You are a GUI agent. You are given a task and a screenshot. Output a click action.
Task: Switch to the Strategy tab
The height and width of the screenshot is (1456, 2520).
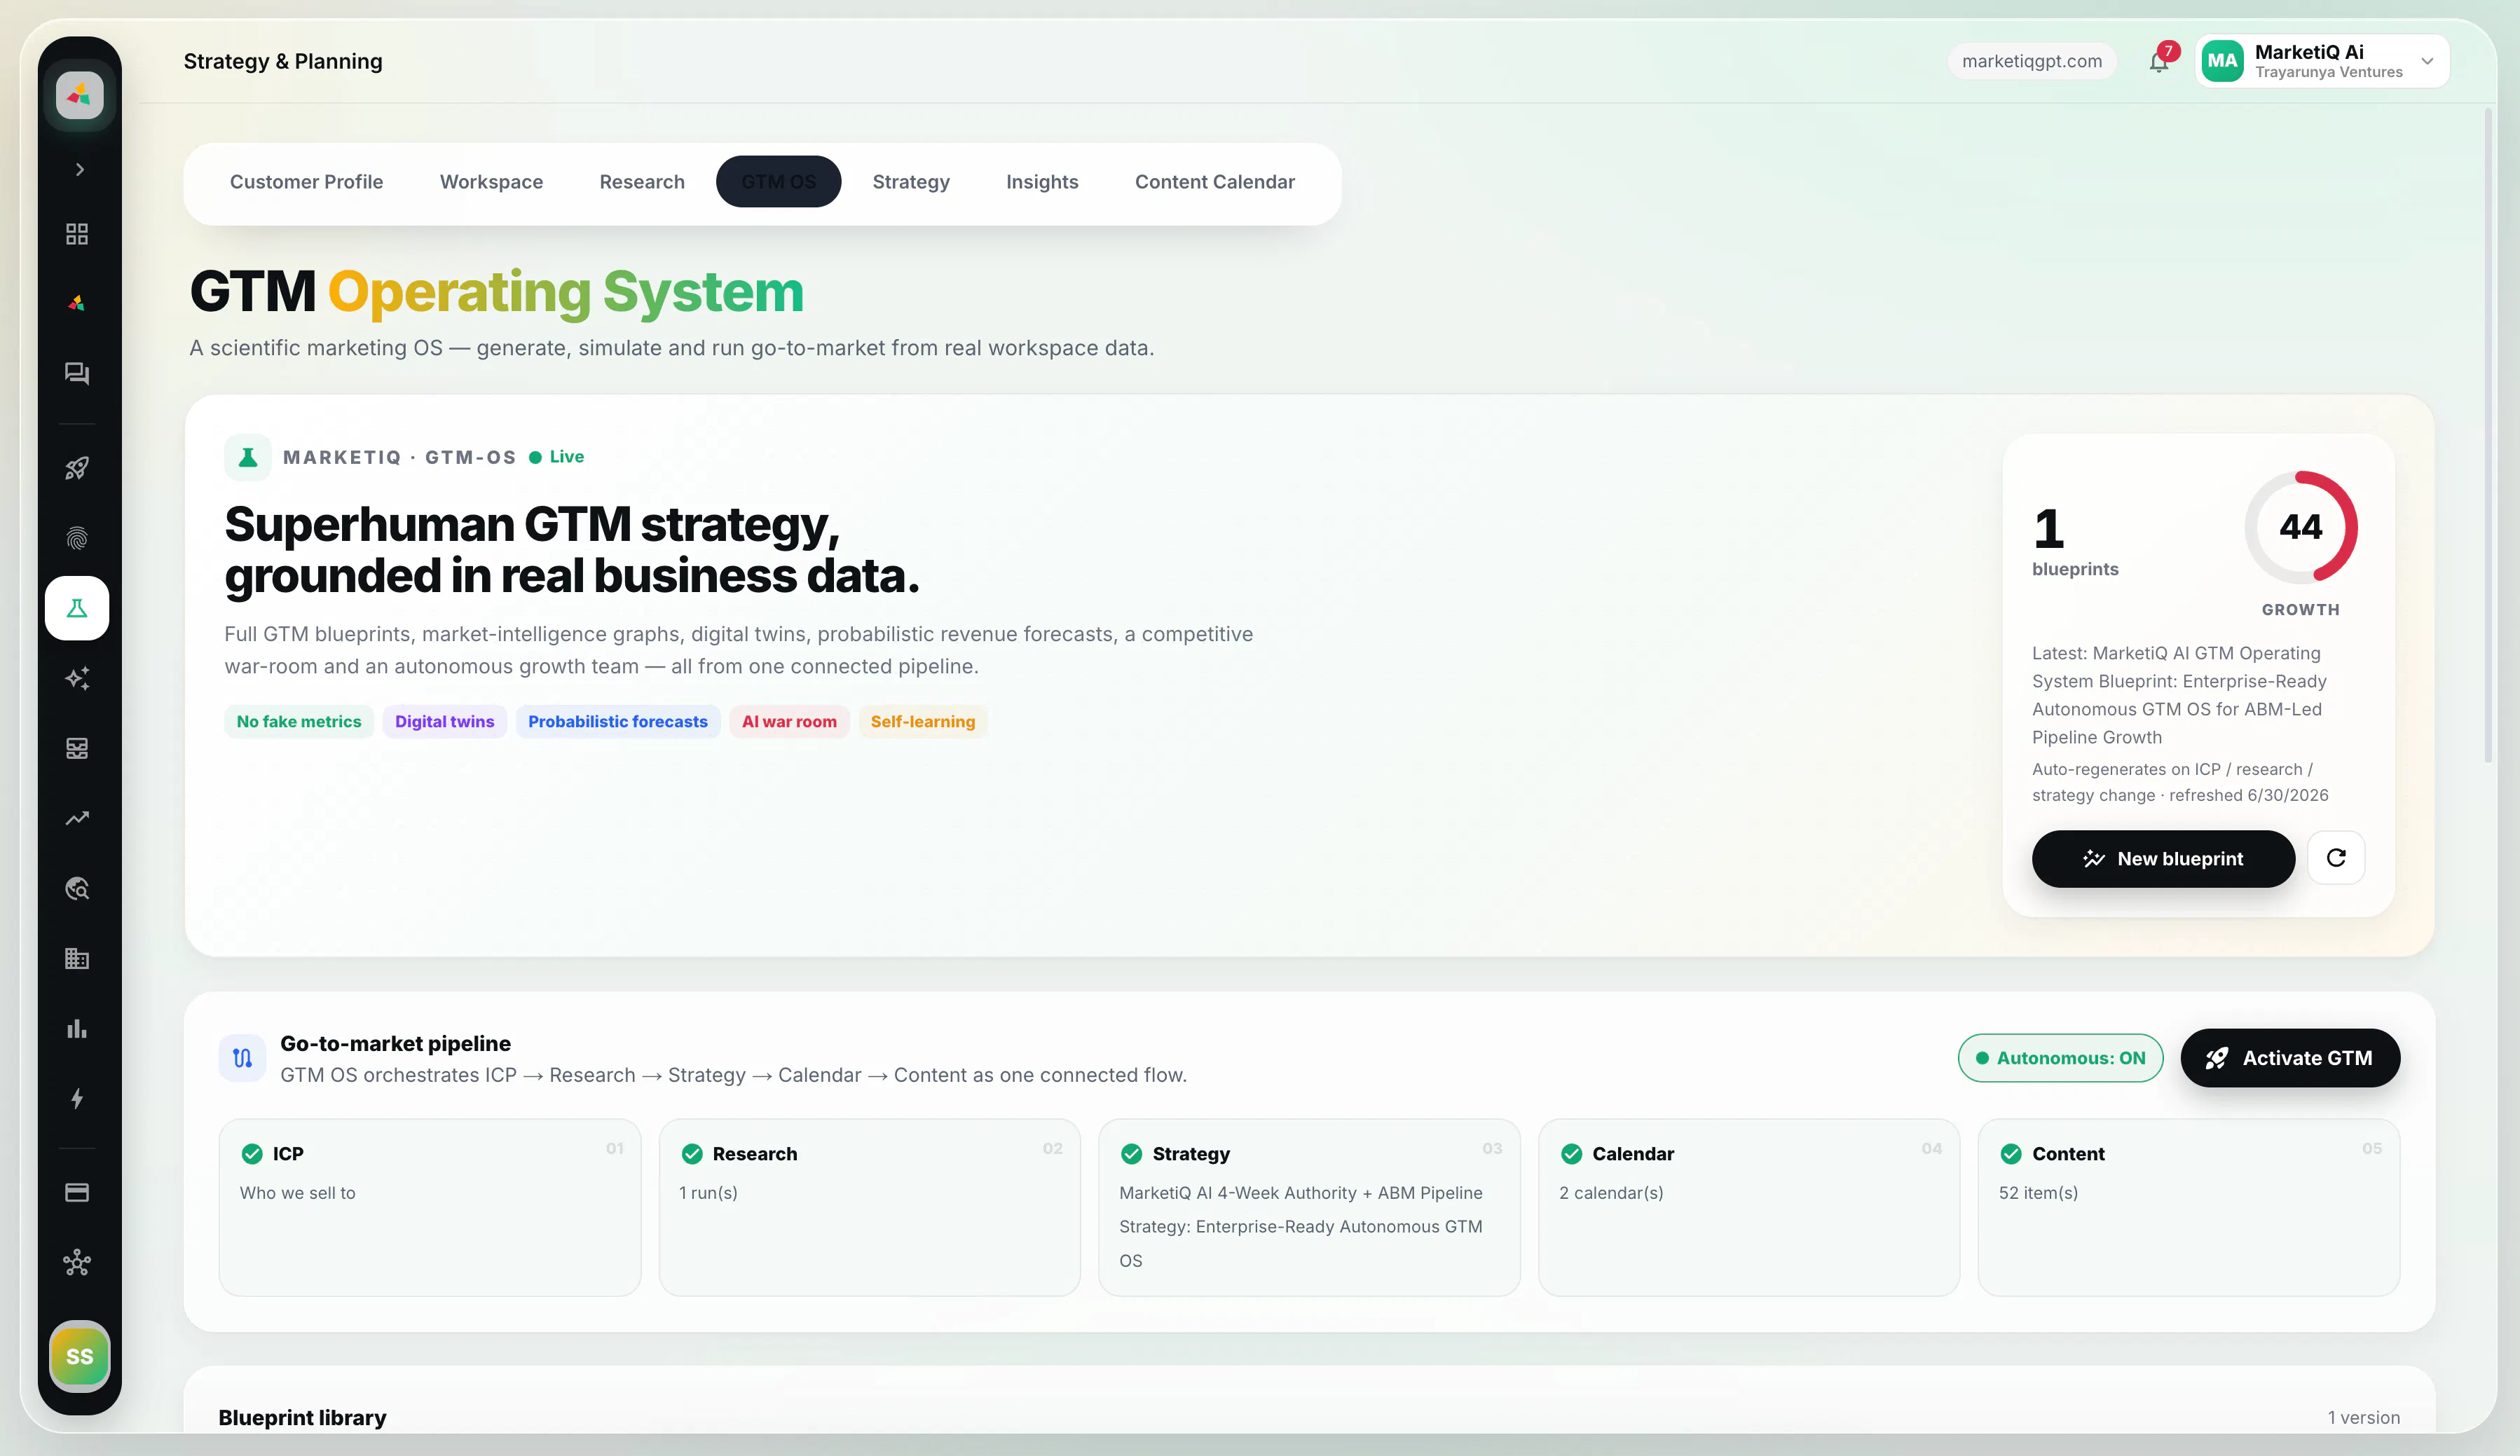pos(911,182)
